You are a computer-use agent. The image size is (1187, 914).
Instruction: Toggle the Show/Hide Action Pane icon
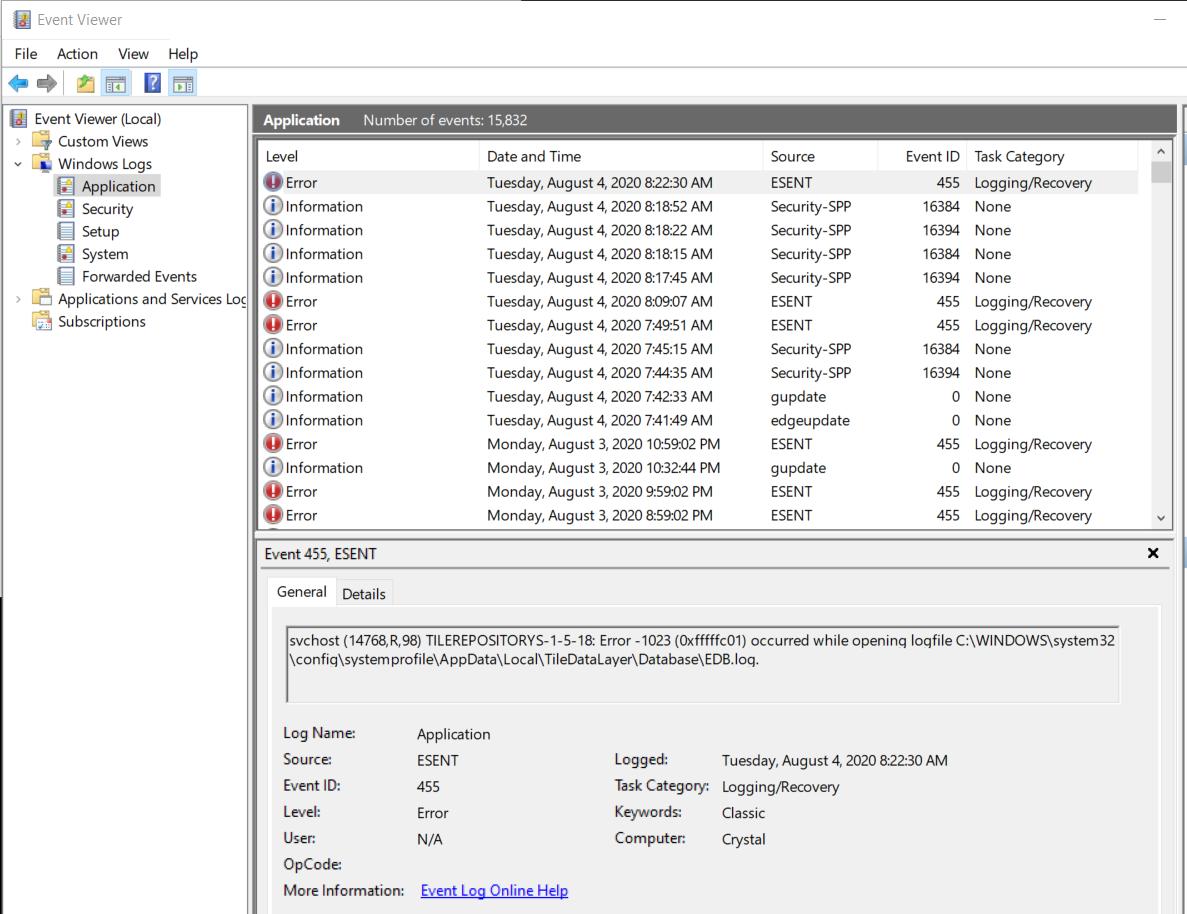pos(182,84)
